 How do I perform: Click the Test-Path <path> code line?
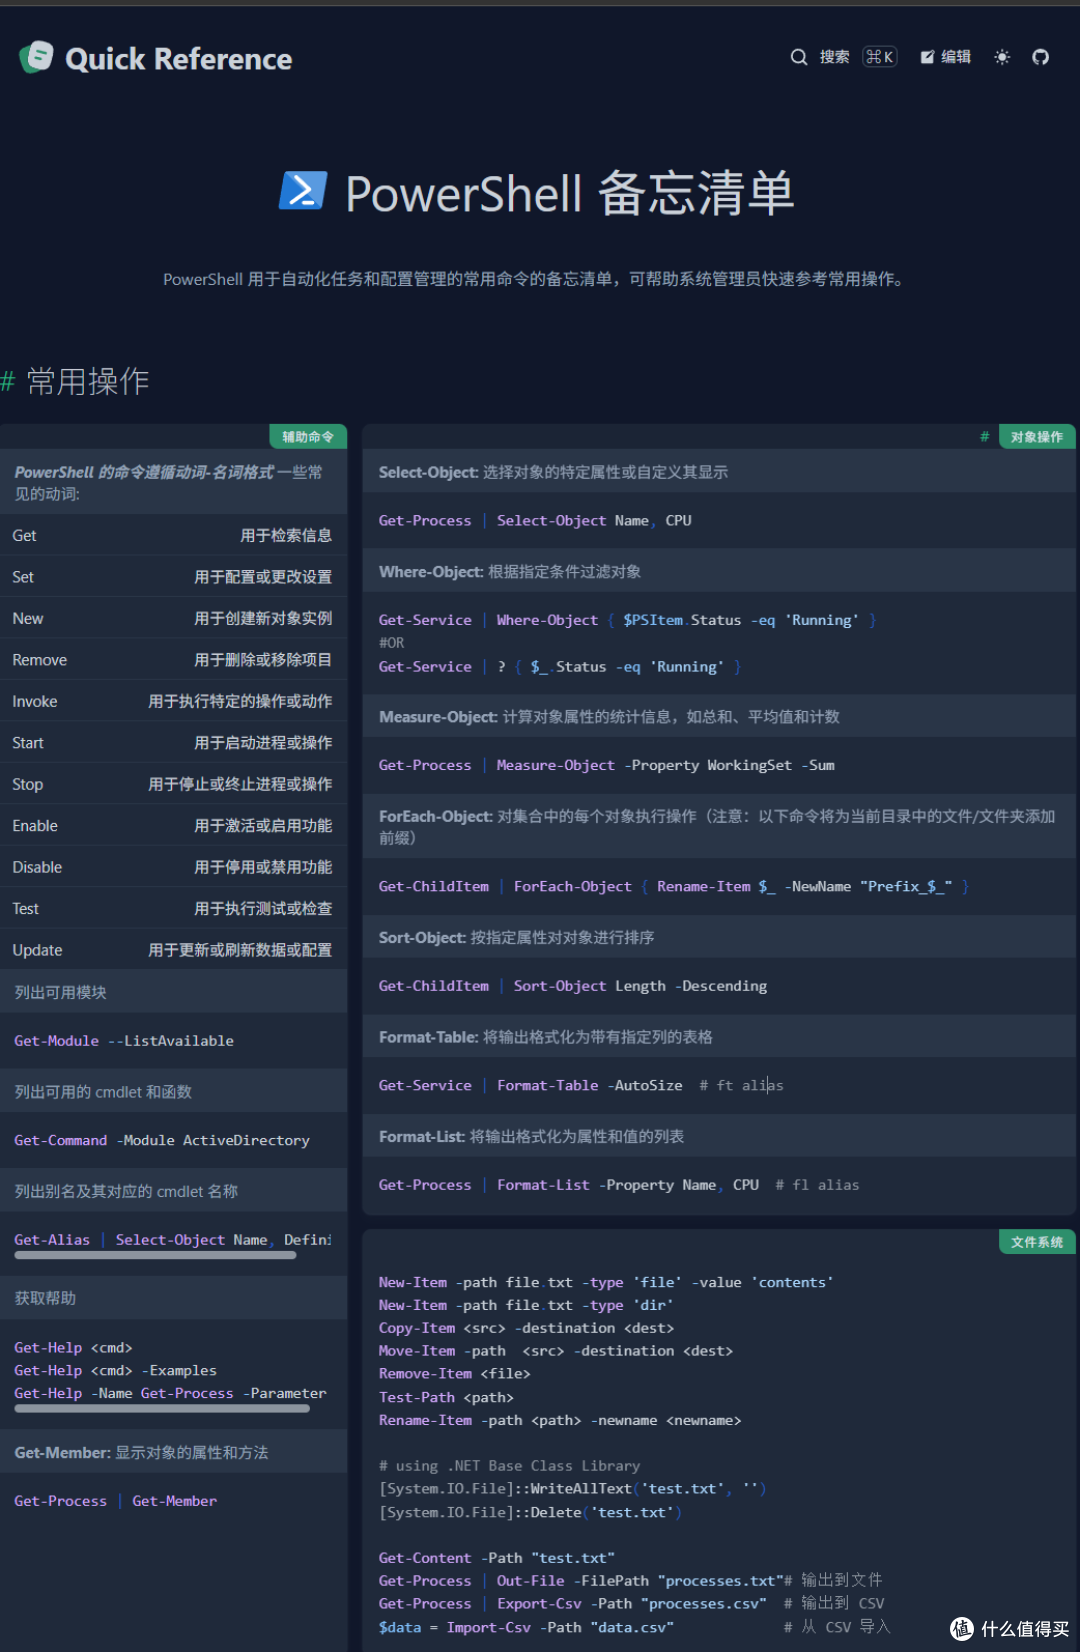[x=446, y=1397]
